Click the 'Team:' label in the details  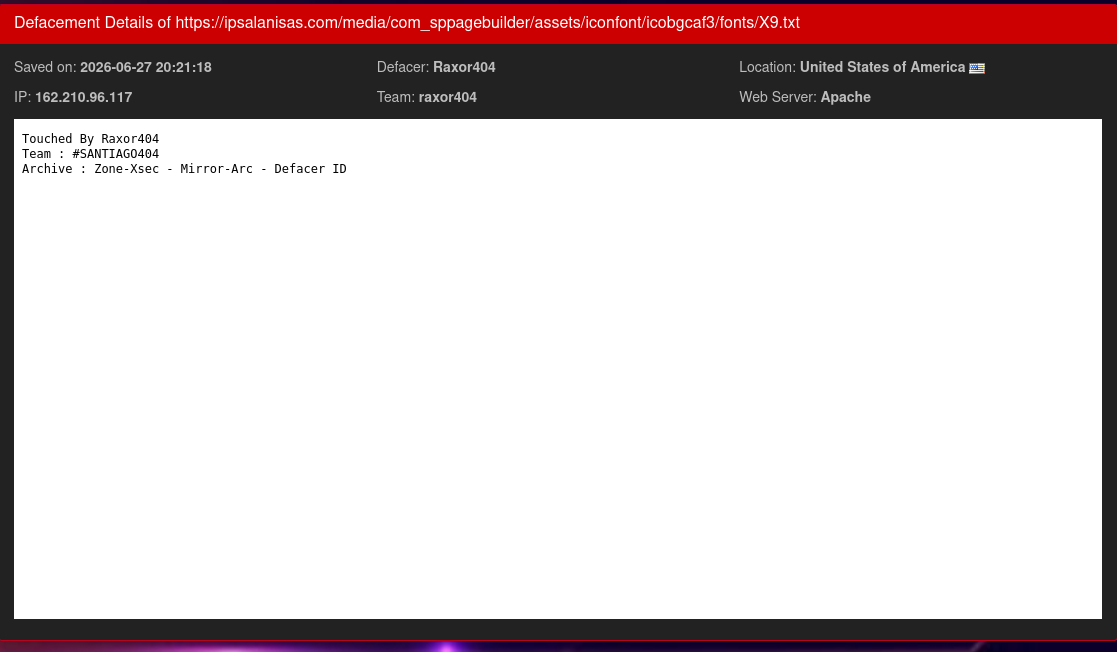[x=395, y=97]
